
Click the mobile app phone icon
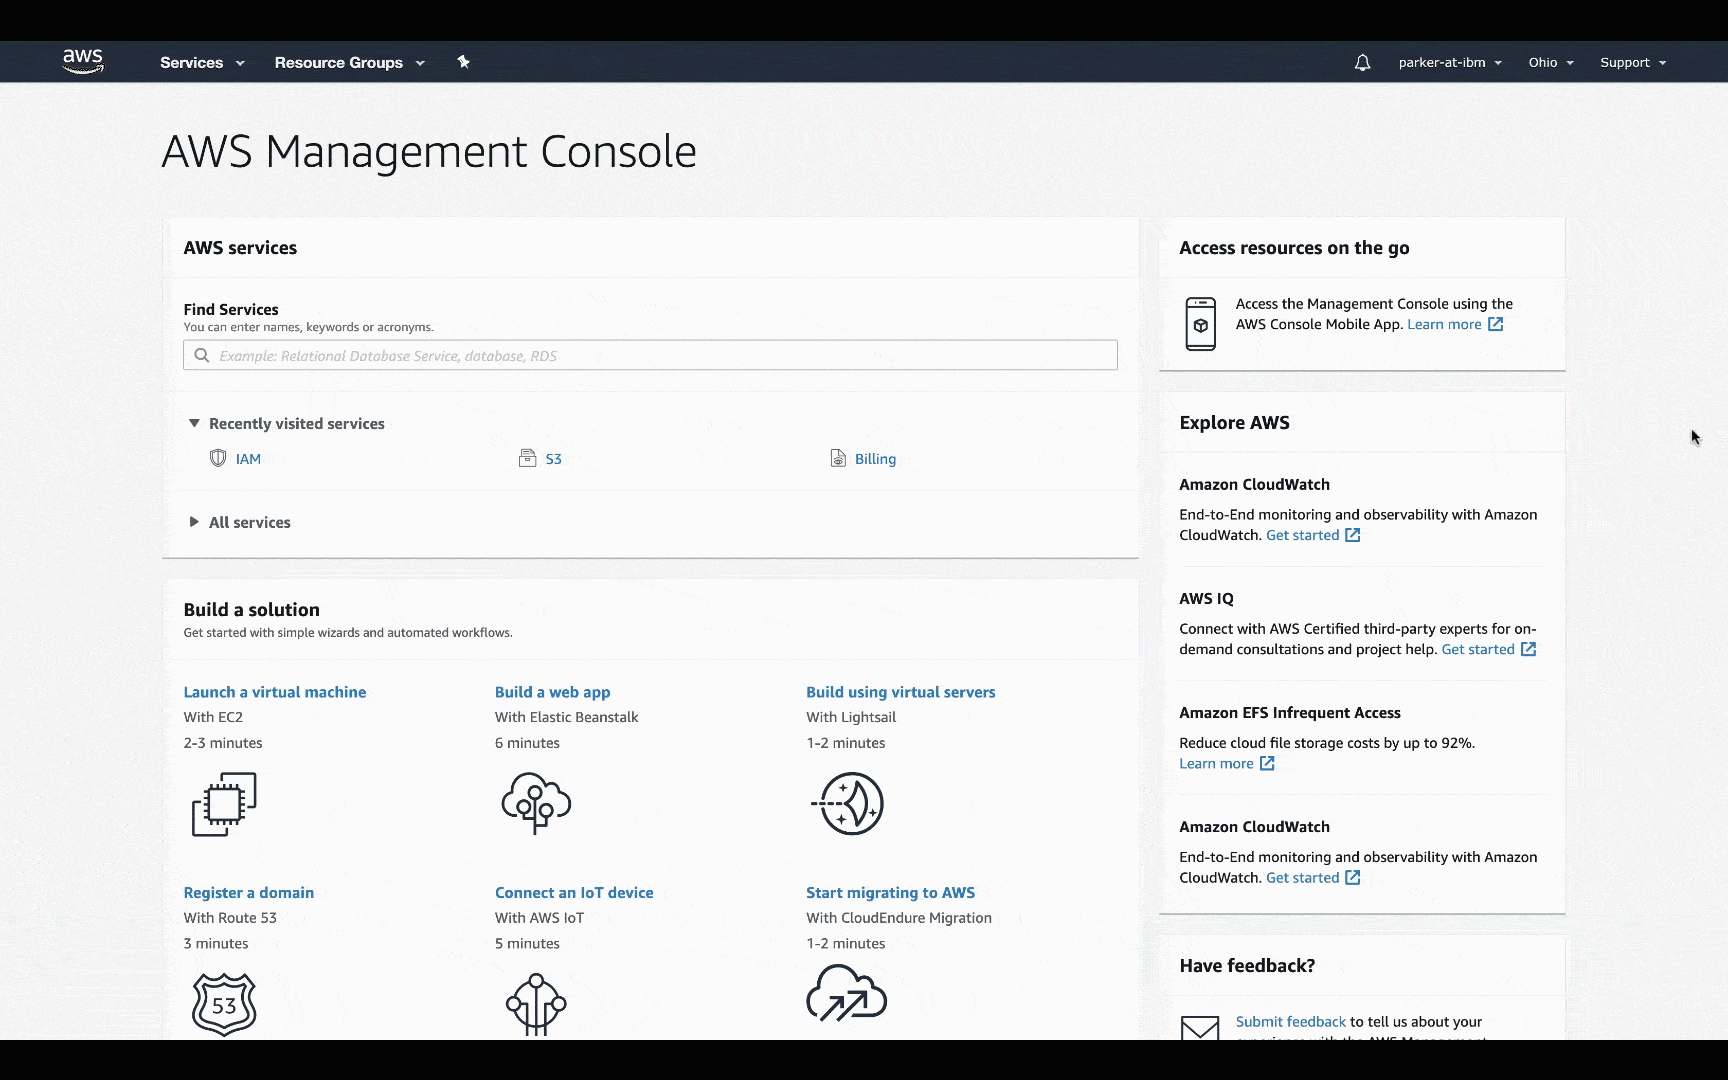tap(1201, 324)
